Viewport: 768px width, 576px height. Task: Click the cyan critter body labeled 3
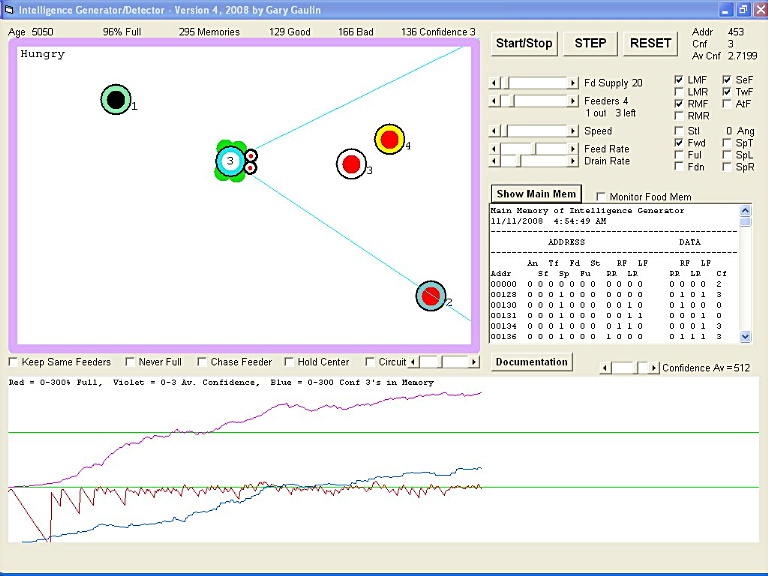229,161
